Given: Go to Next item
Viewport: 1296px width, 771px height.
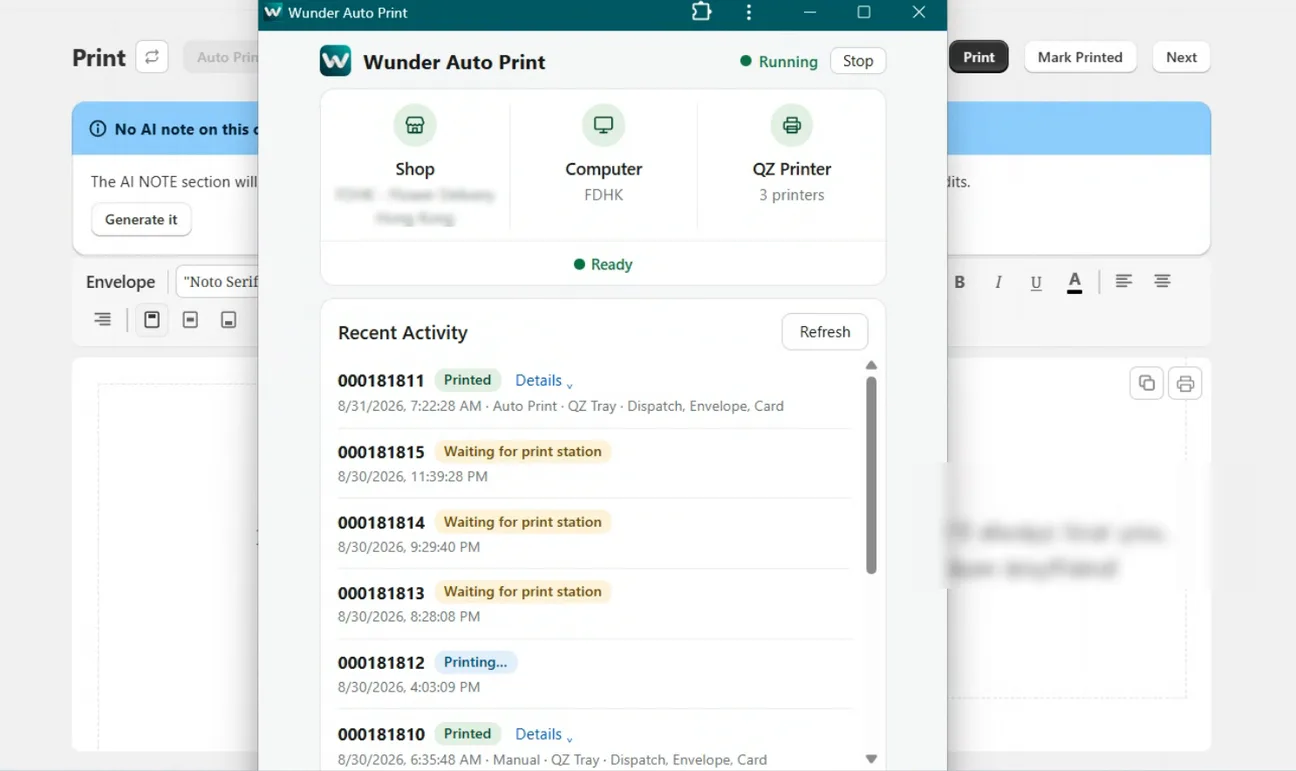Looking at the screenshot, I should point(1181,57).
